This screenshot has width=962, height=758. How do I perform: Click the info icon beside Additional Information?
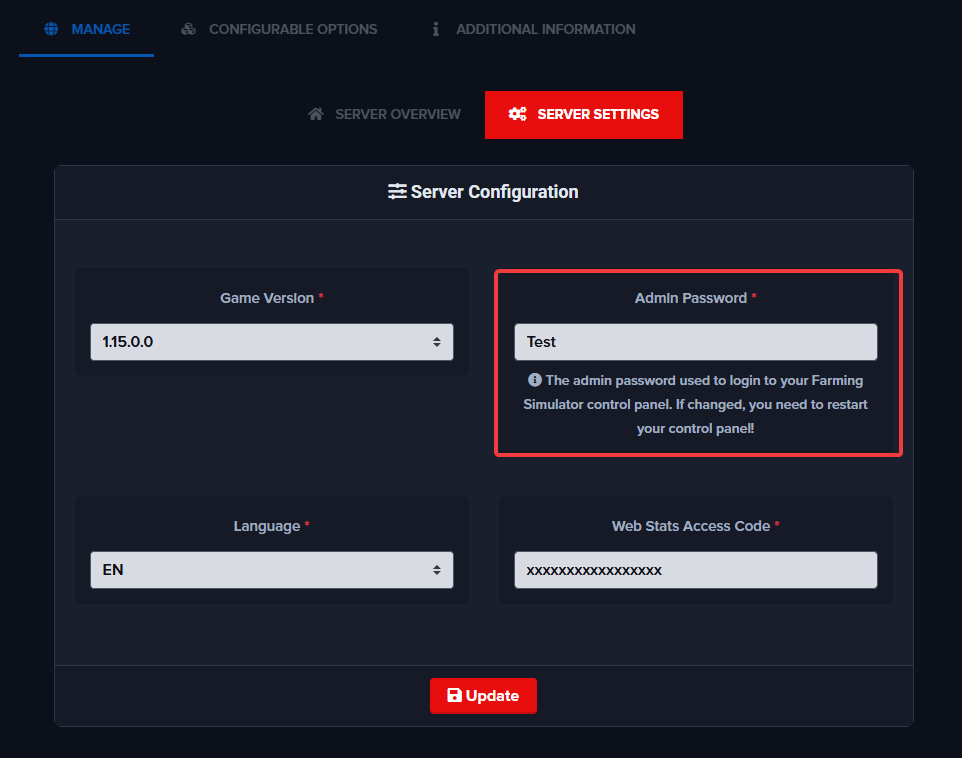click(x=435, y=29)
